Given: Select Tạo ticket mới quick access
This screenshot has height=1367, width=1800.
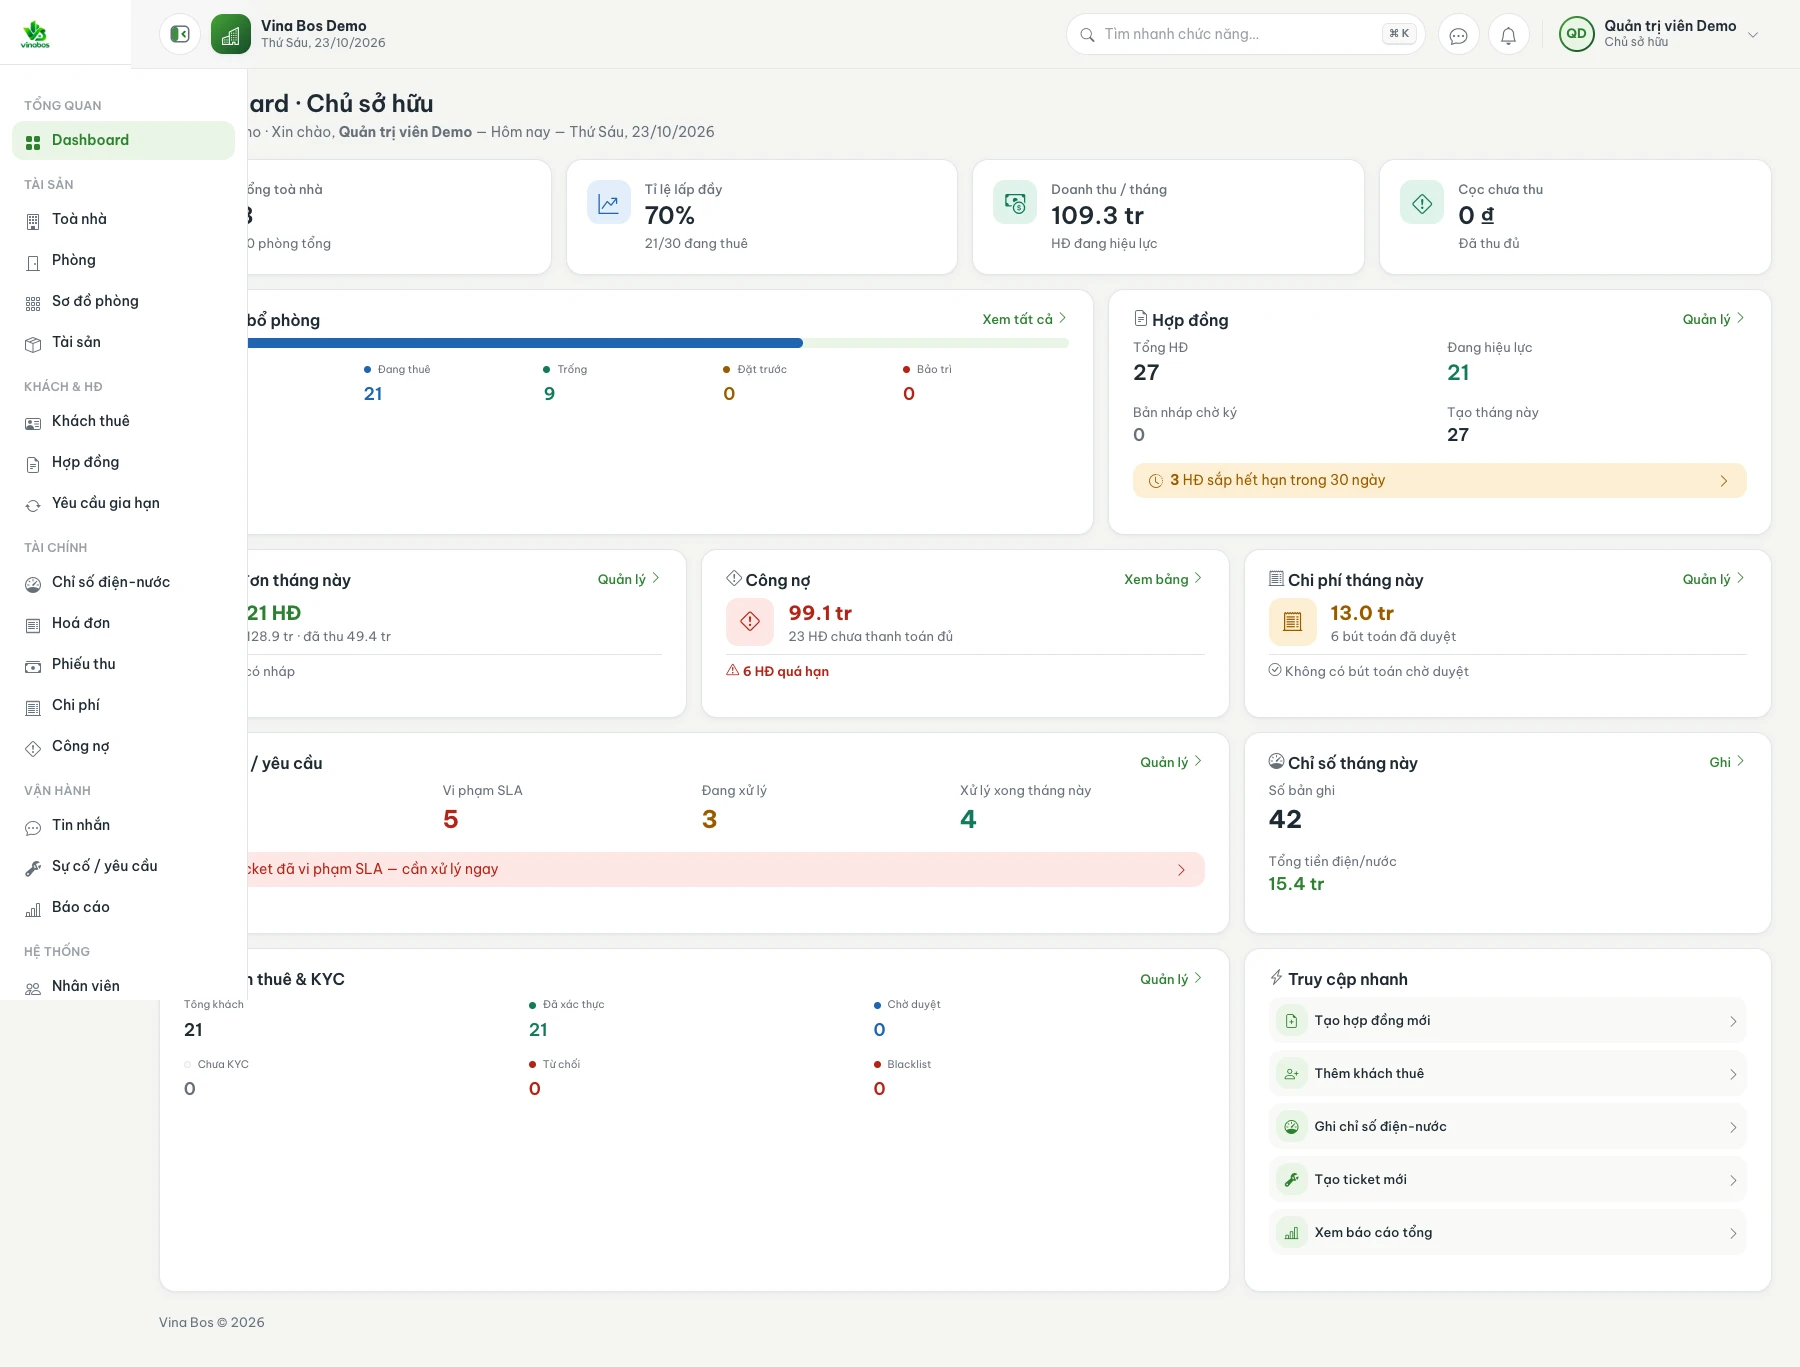Looking at the screenshot, I should tap(1507, 1180).
